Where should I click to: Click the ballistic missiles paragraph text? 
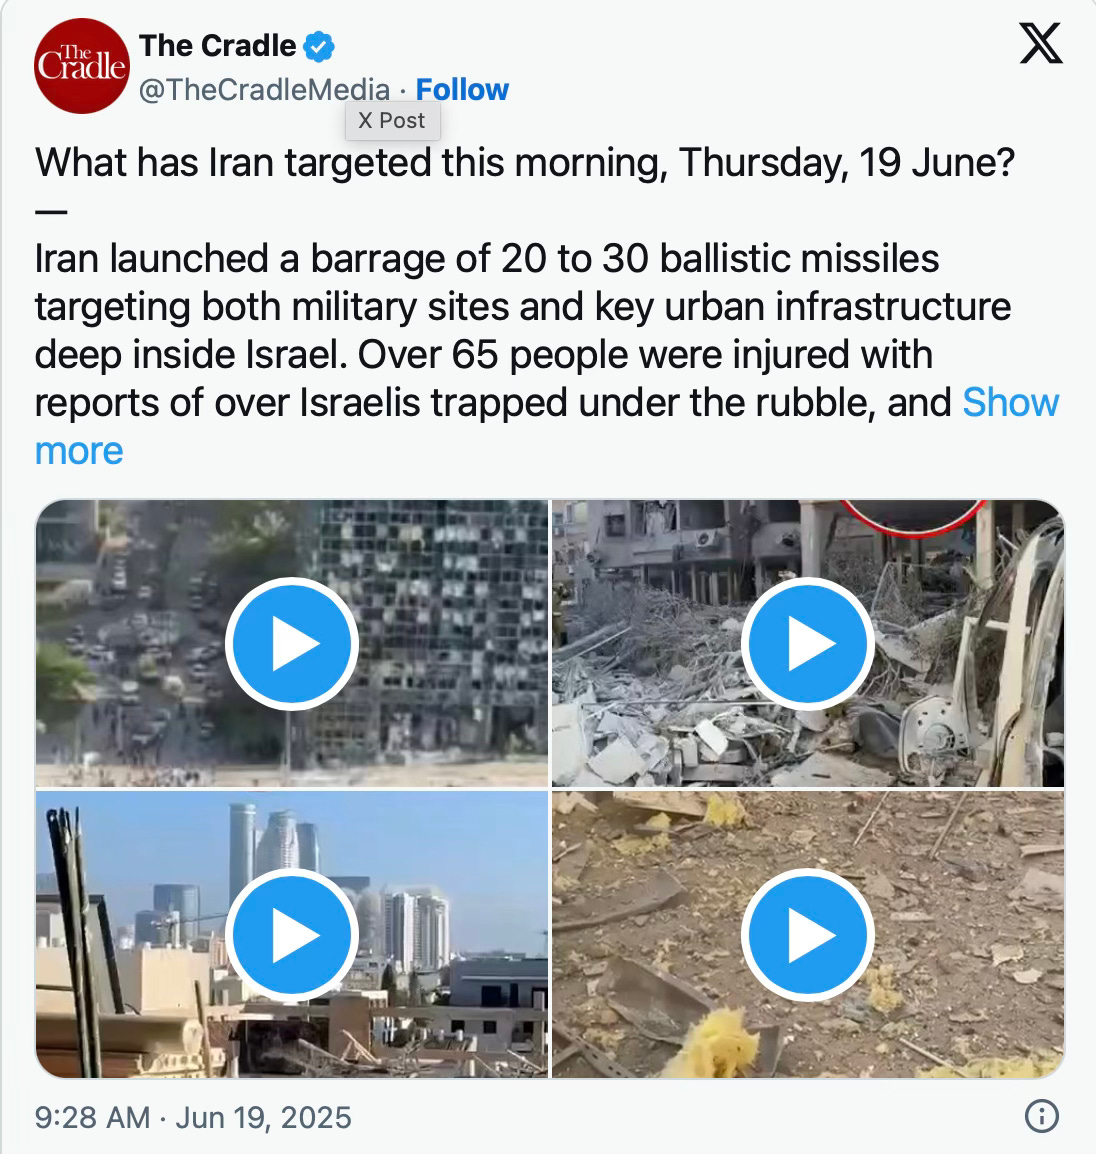pyautogui.click(x=523, y=330)
